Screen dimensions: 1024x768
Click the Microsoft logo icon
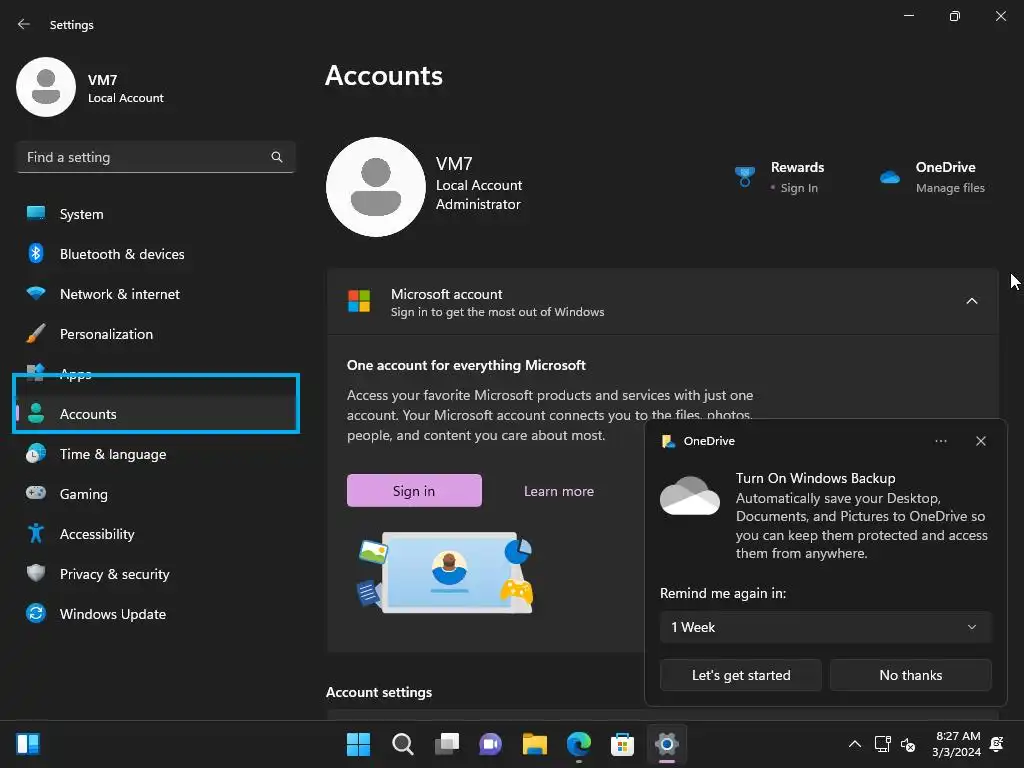[x=359, y=301]
